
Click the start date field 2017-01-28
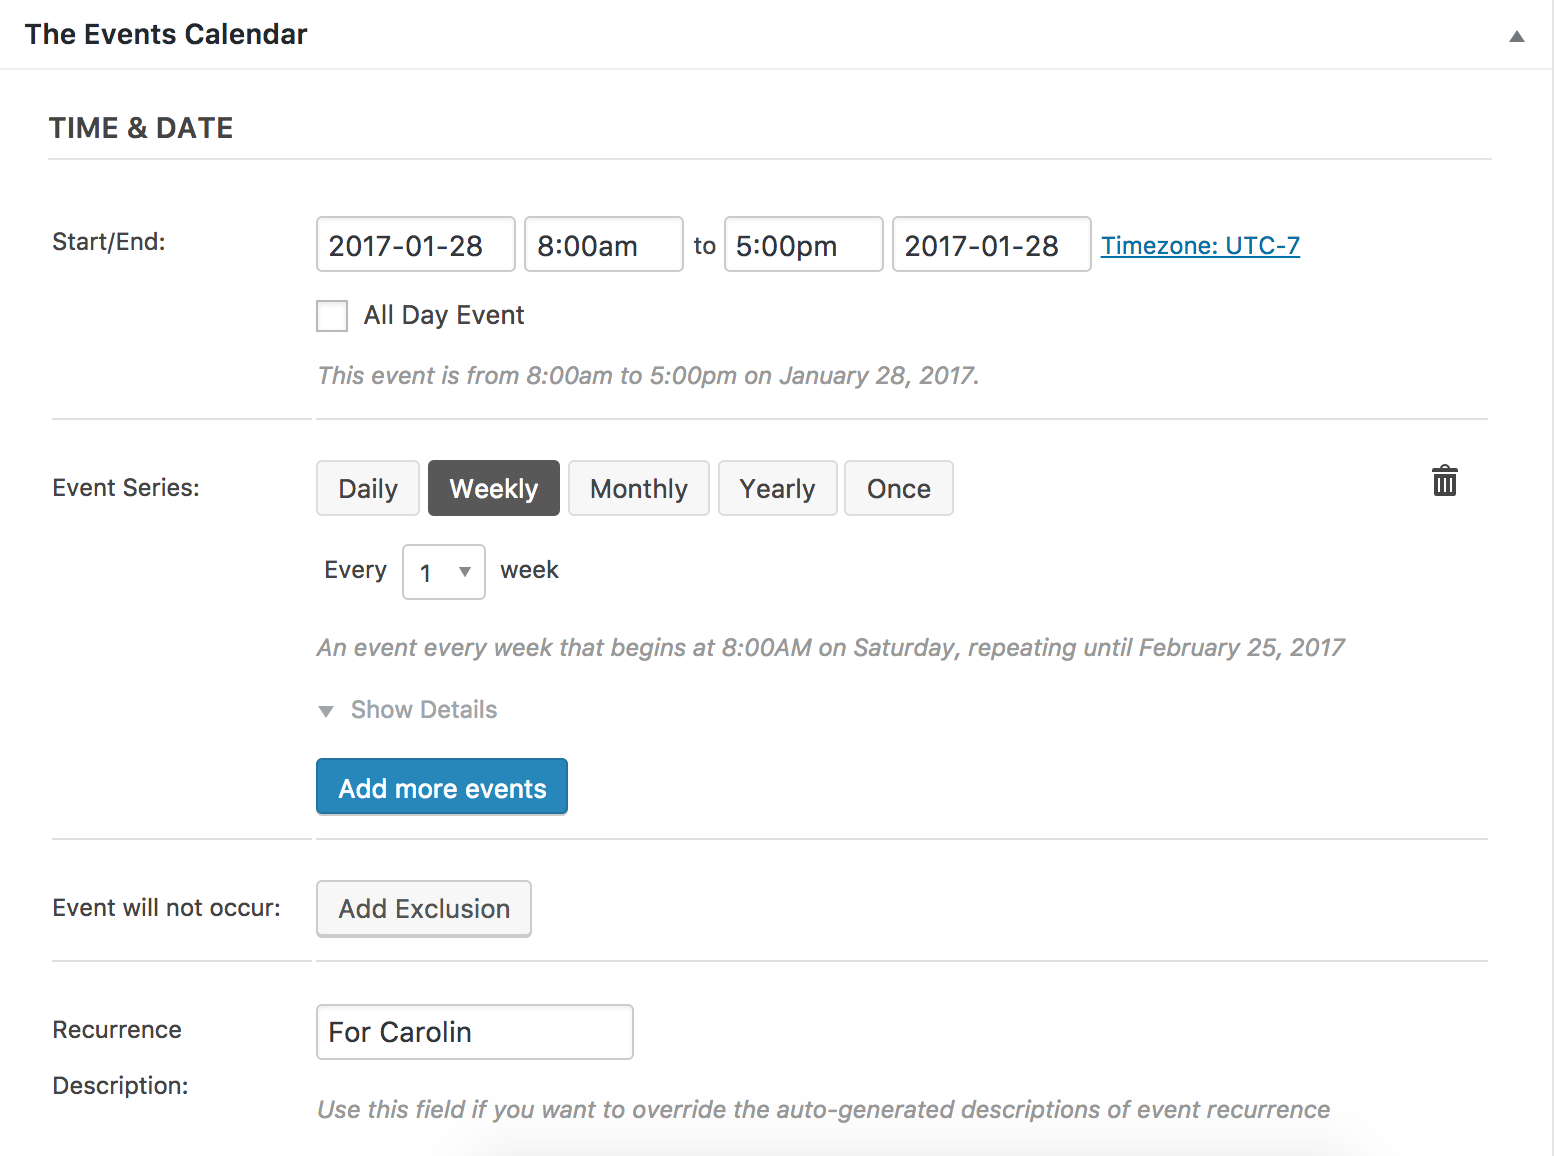point(415,245)
